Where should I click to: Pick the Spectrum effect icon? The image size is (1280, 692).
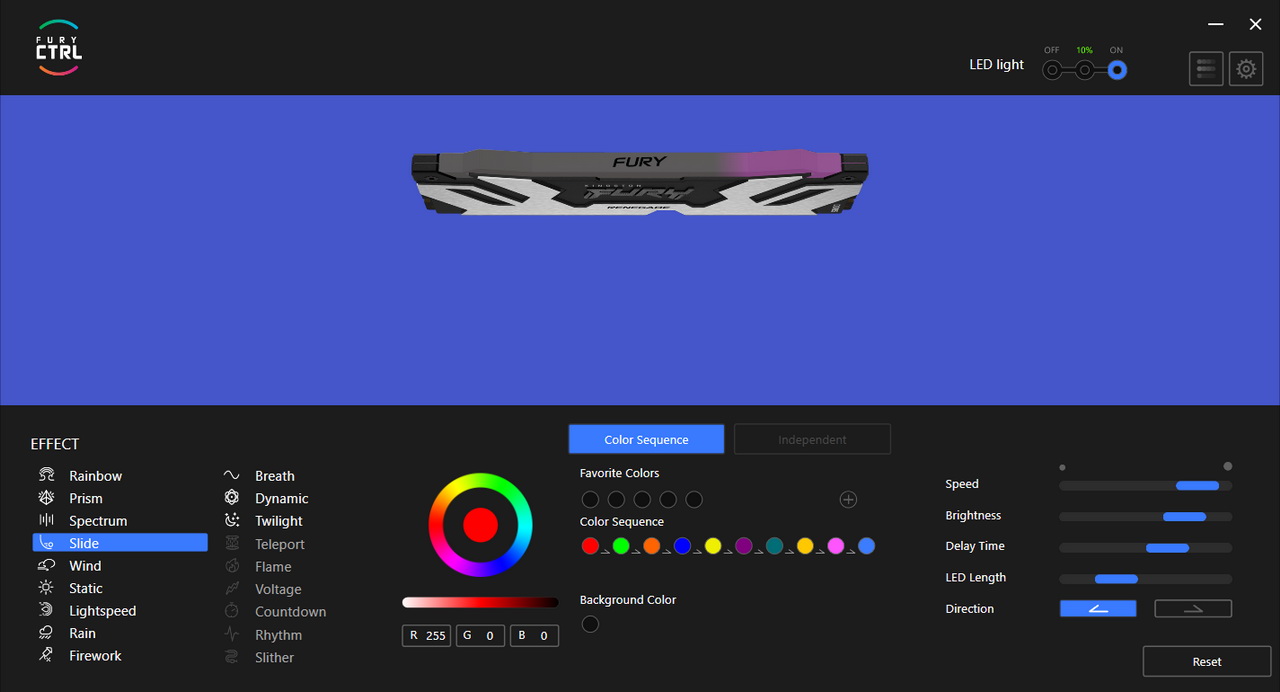tap(46, 520)
